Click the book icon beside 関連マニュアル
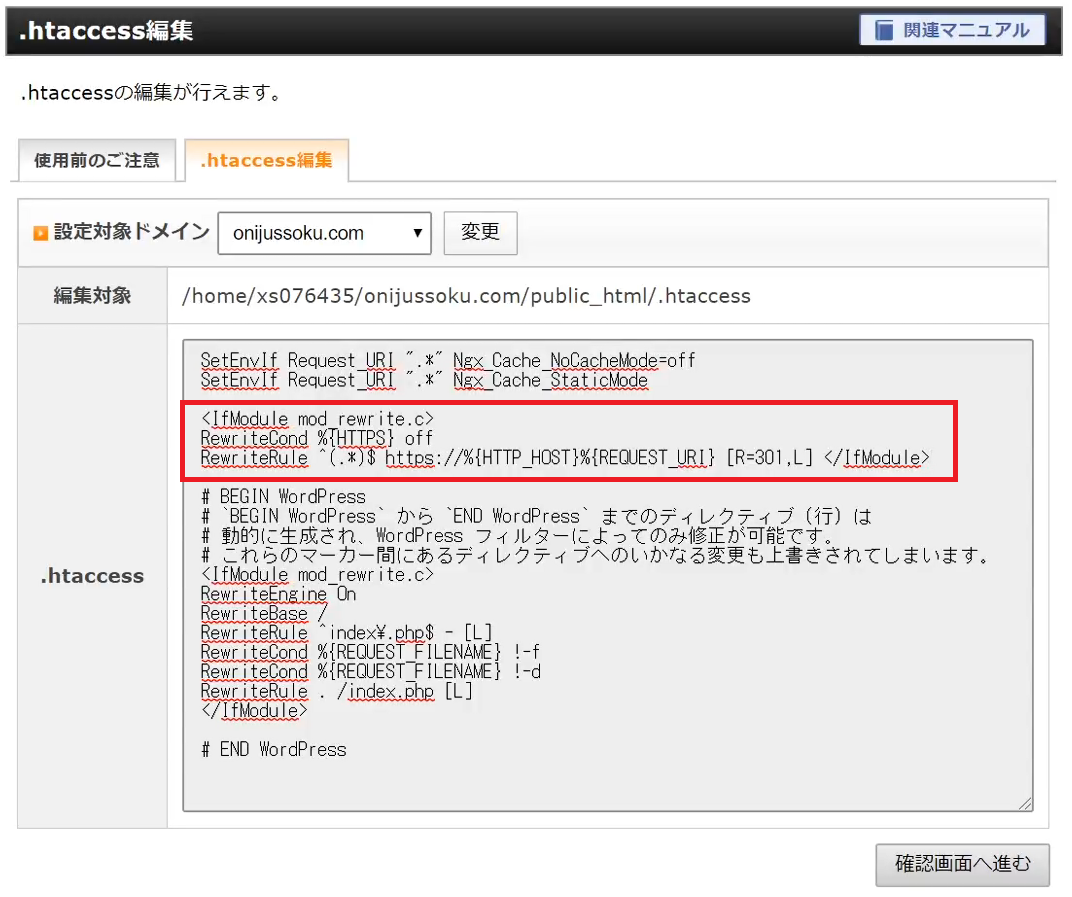Screen dimensions: 1072x897 (x=884, y=31)
